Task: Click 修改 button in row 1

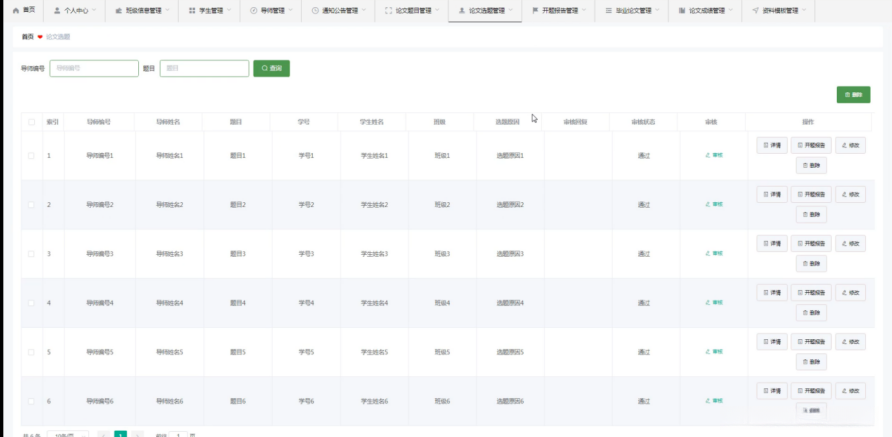Action: click(x=850, y=146)
